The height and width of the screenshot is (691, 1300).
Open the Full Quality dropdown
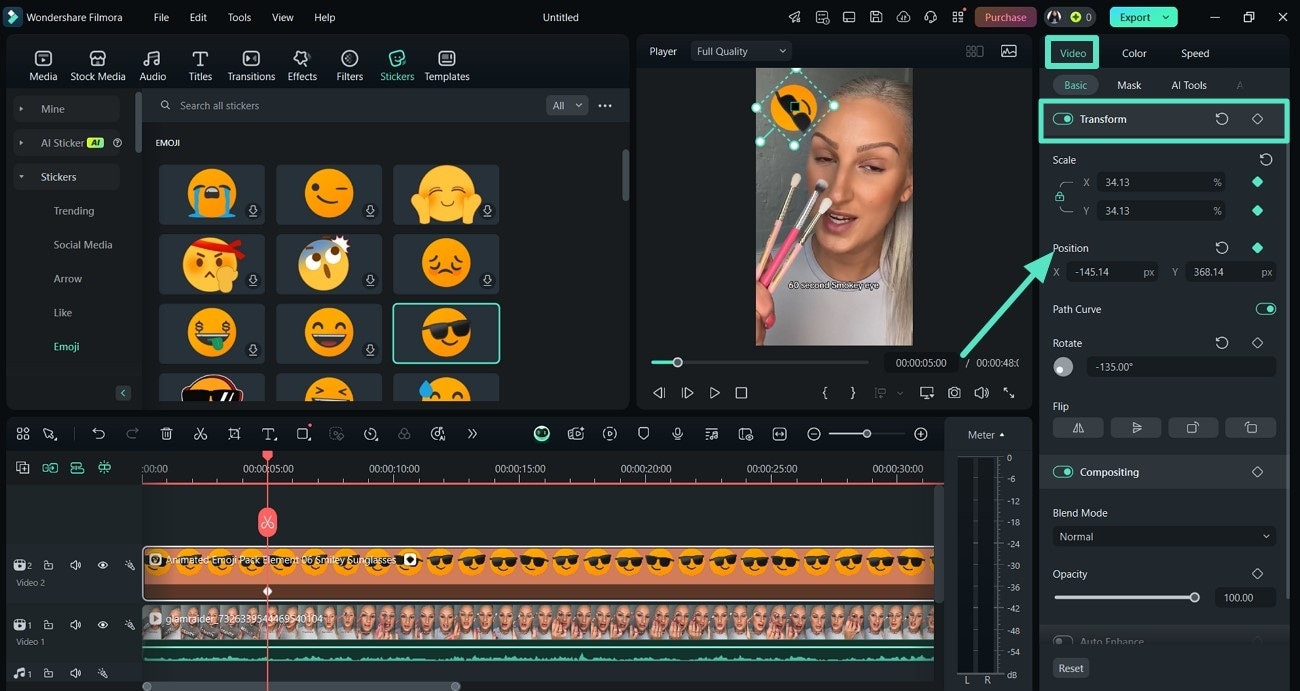(741, 51)
